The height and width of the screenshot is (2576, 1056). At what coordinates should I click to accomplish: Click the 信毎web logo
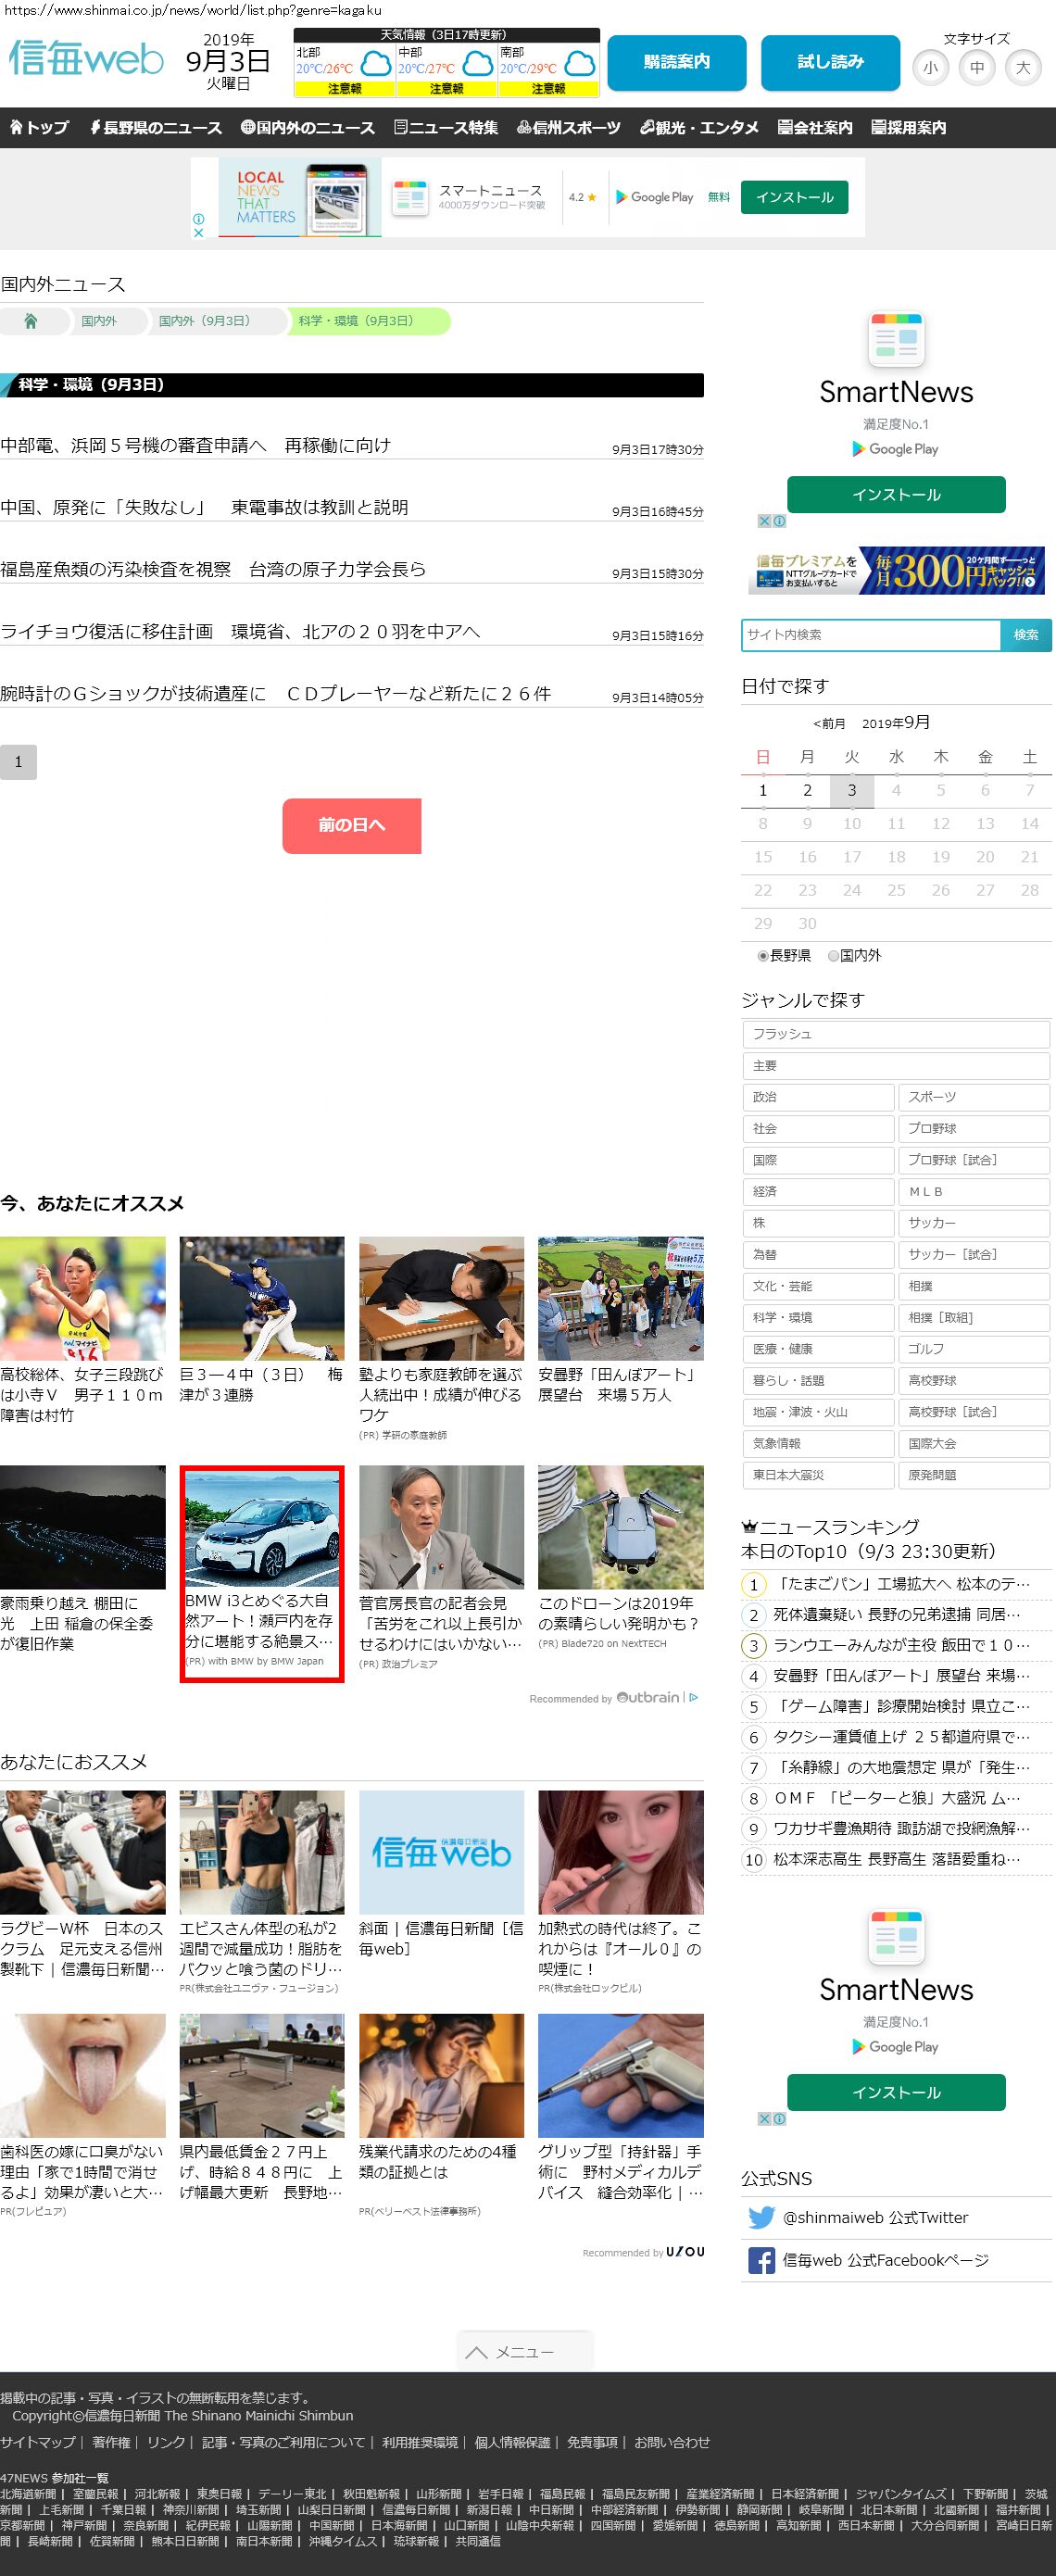click(x=86, y=58)
